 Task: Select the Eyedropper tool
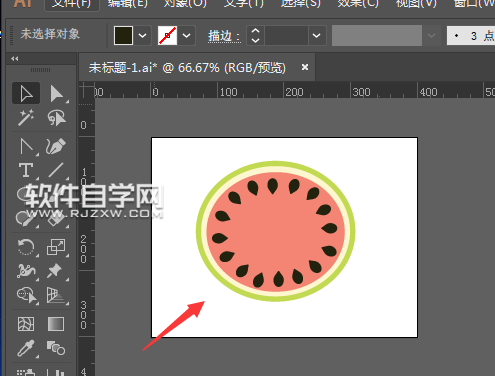point(26,348)
